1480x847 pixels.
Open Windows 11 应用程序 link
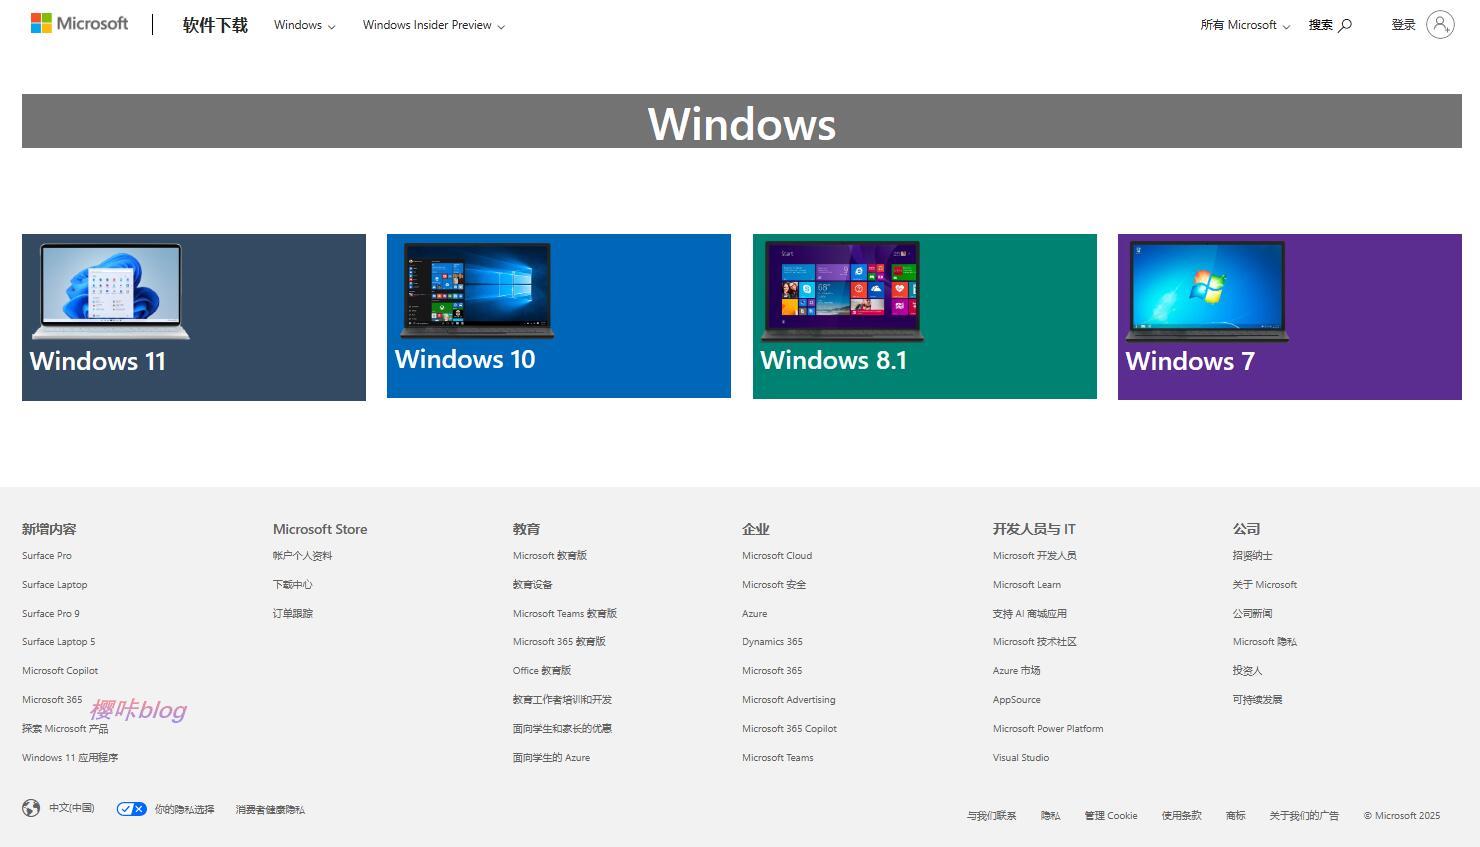pos(70,758)
